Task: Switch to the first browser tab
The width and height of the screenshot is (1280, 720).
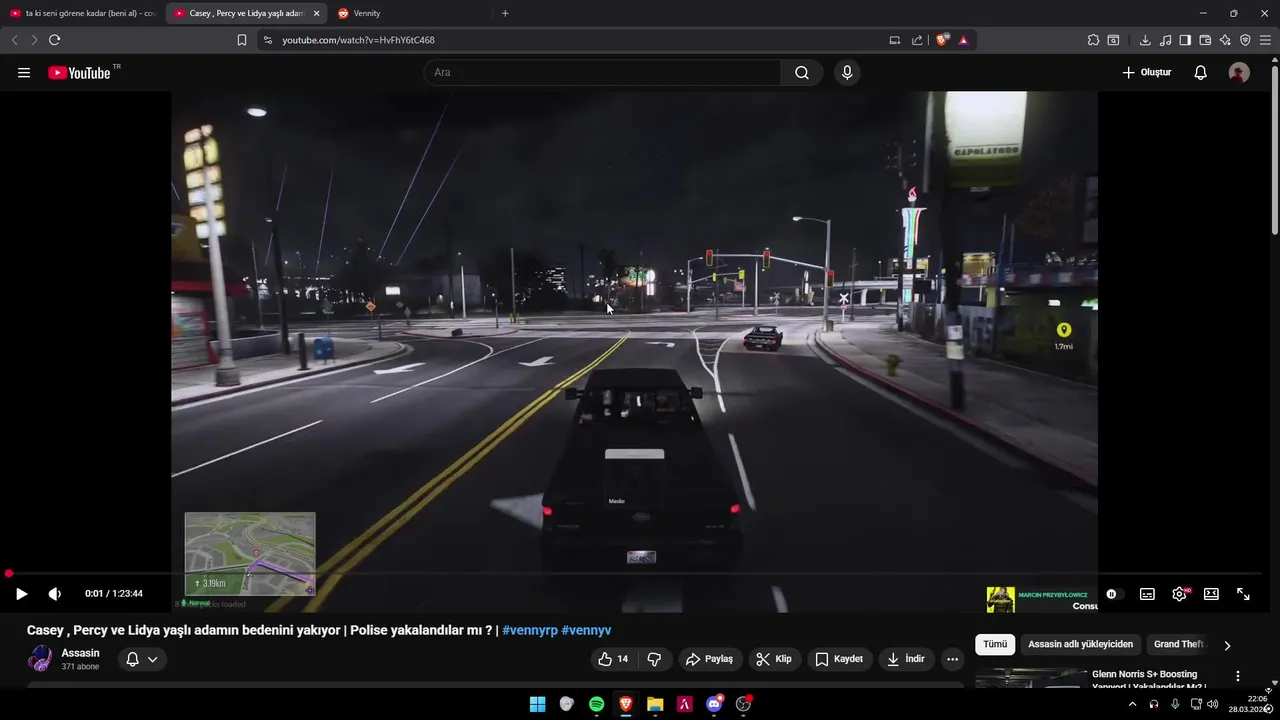Action: [x=83, y=13]
